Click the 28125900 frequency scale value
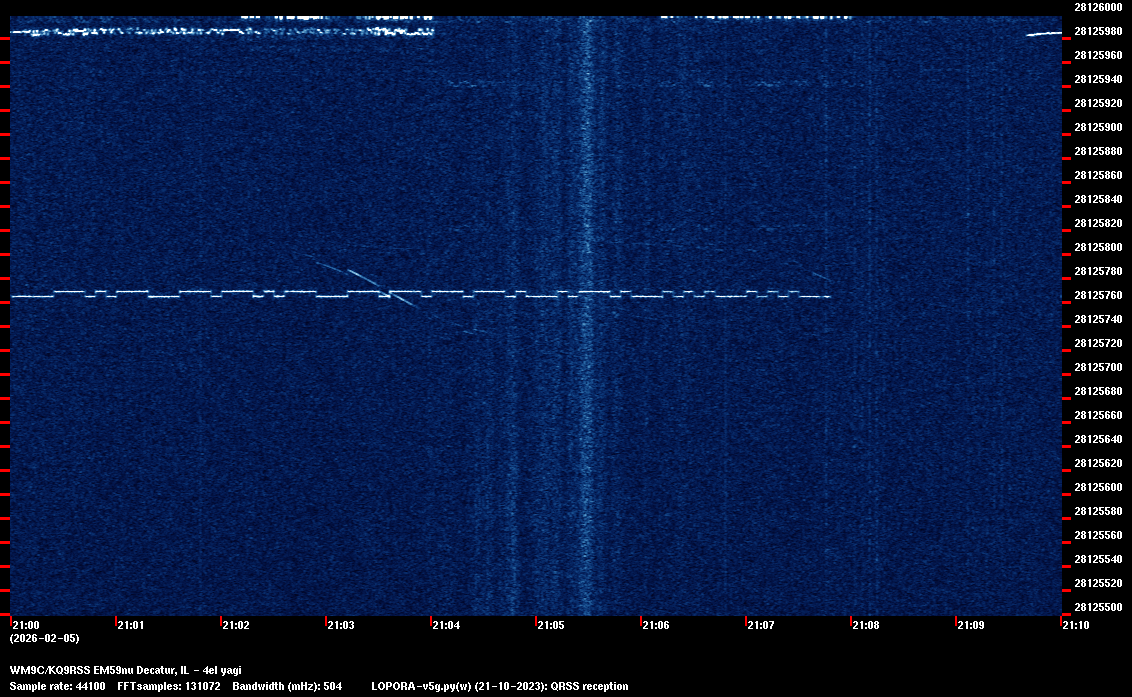 (x=1097, y=127)
